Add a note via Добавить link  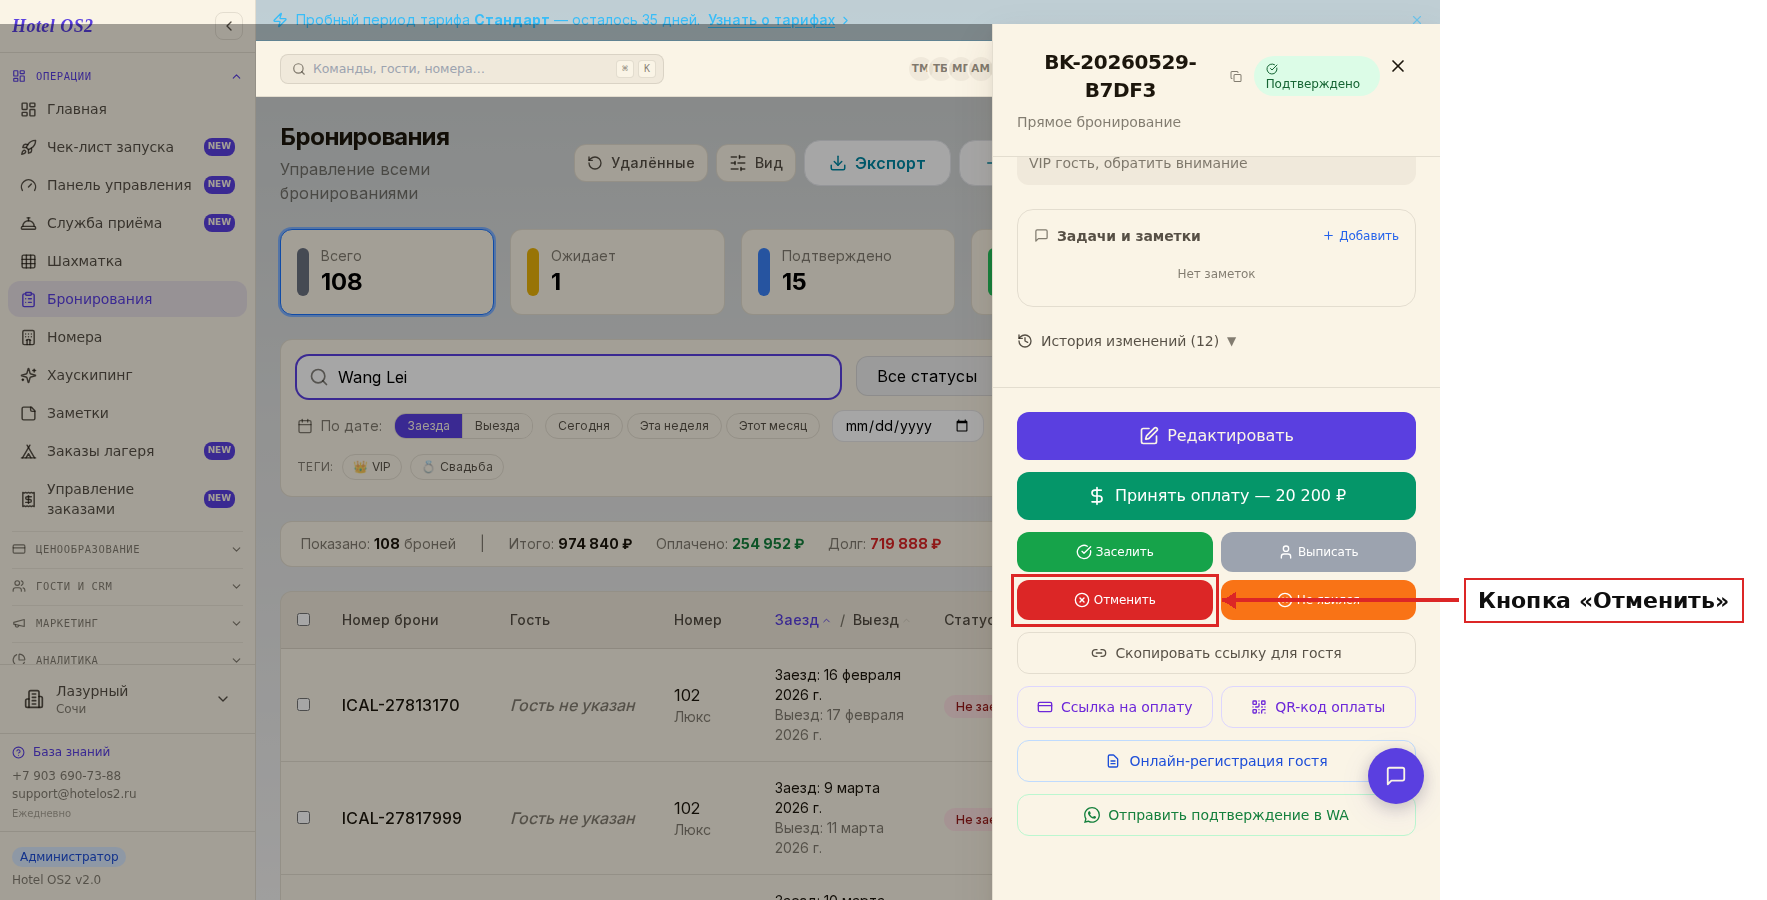point(1361,236)
